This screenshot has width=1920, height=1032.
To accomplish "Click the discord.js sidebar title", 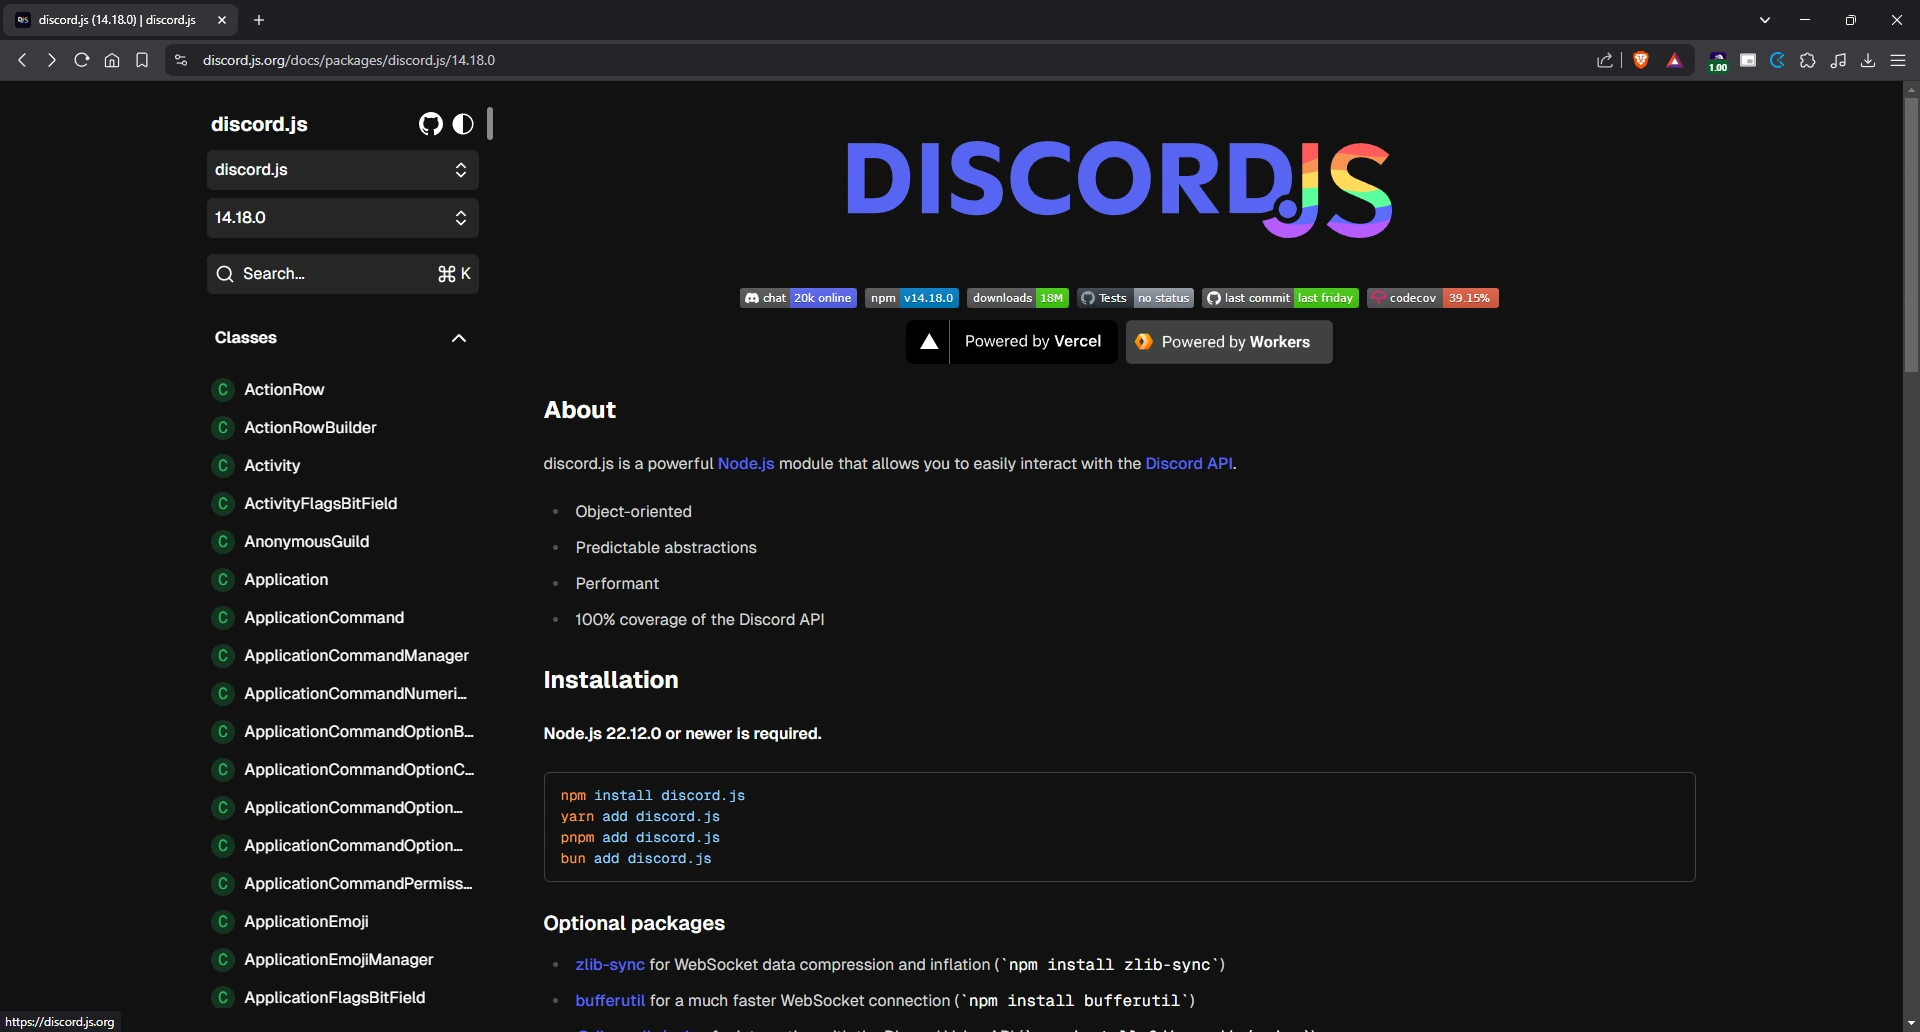I will pyautogui.click(x=259, y=124).
